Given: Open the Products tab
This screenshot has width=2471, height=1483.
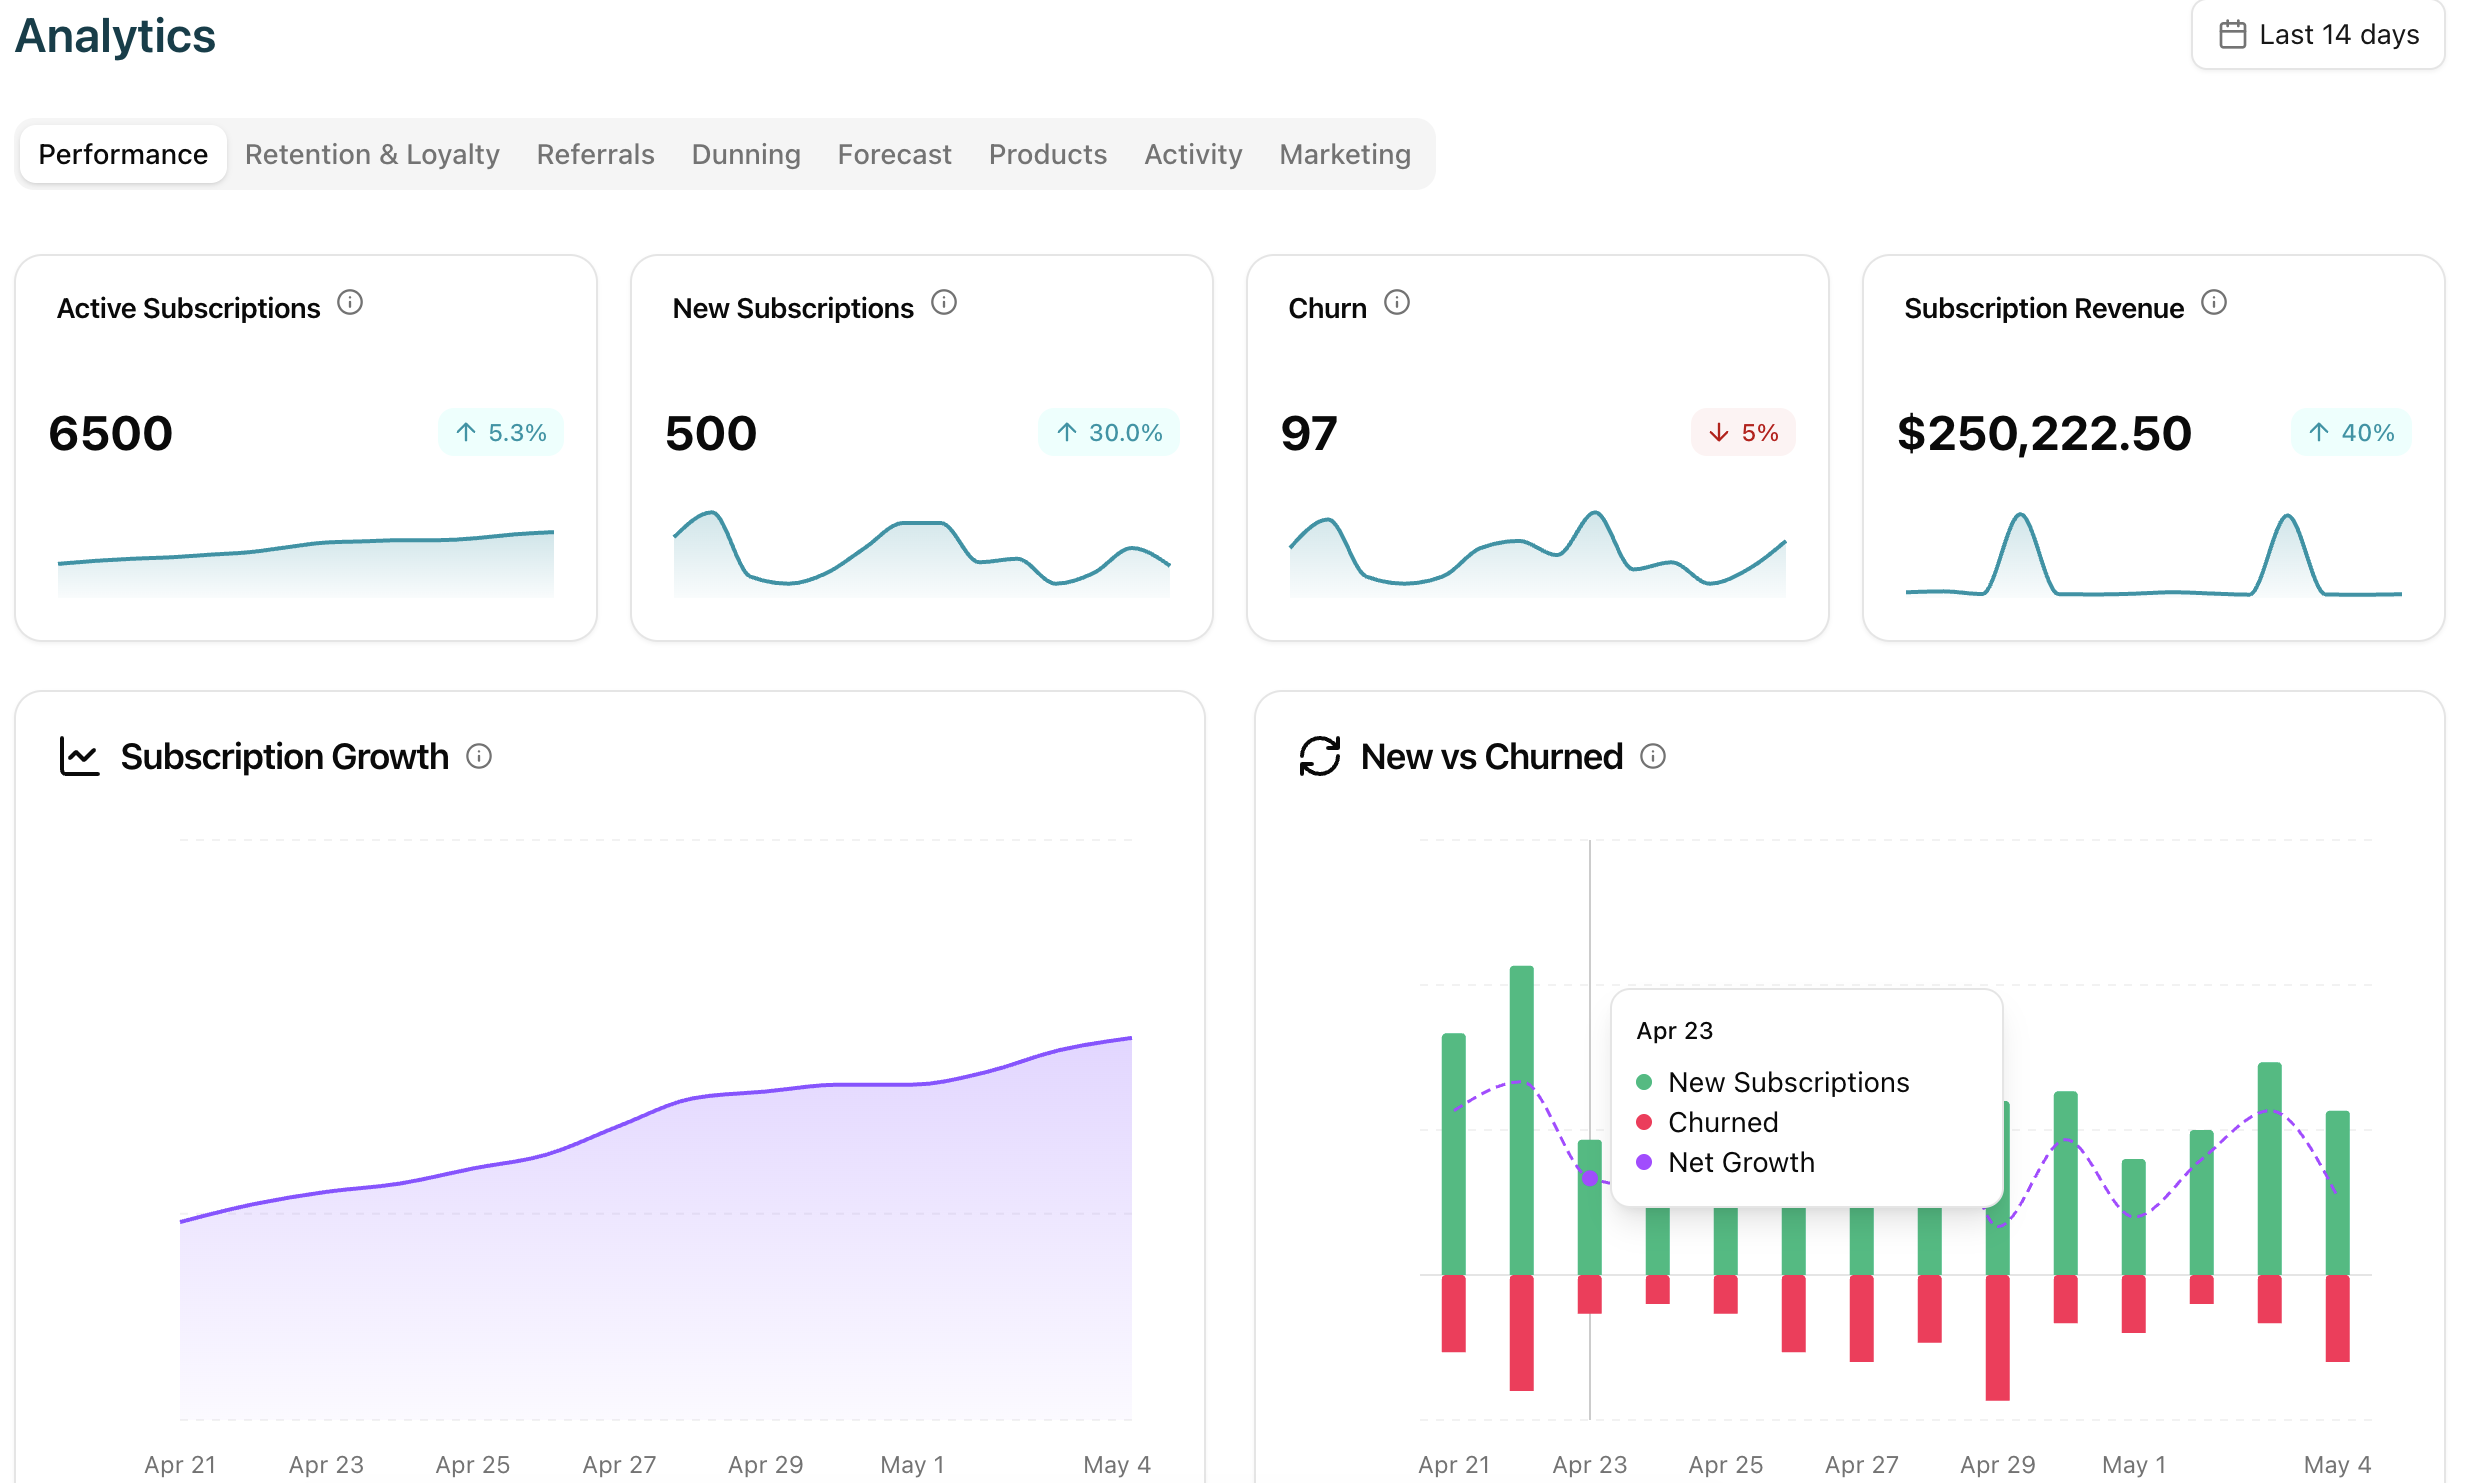Looking at the screenshot, I should click(1048, 154).
